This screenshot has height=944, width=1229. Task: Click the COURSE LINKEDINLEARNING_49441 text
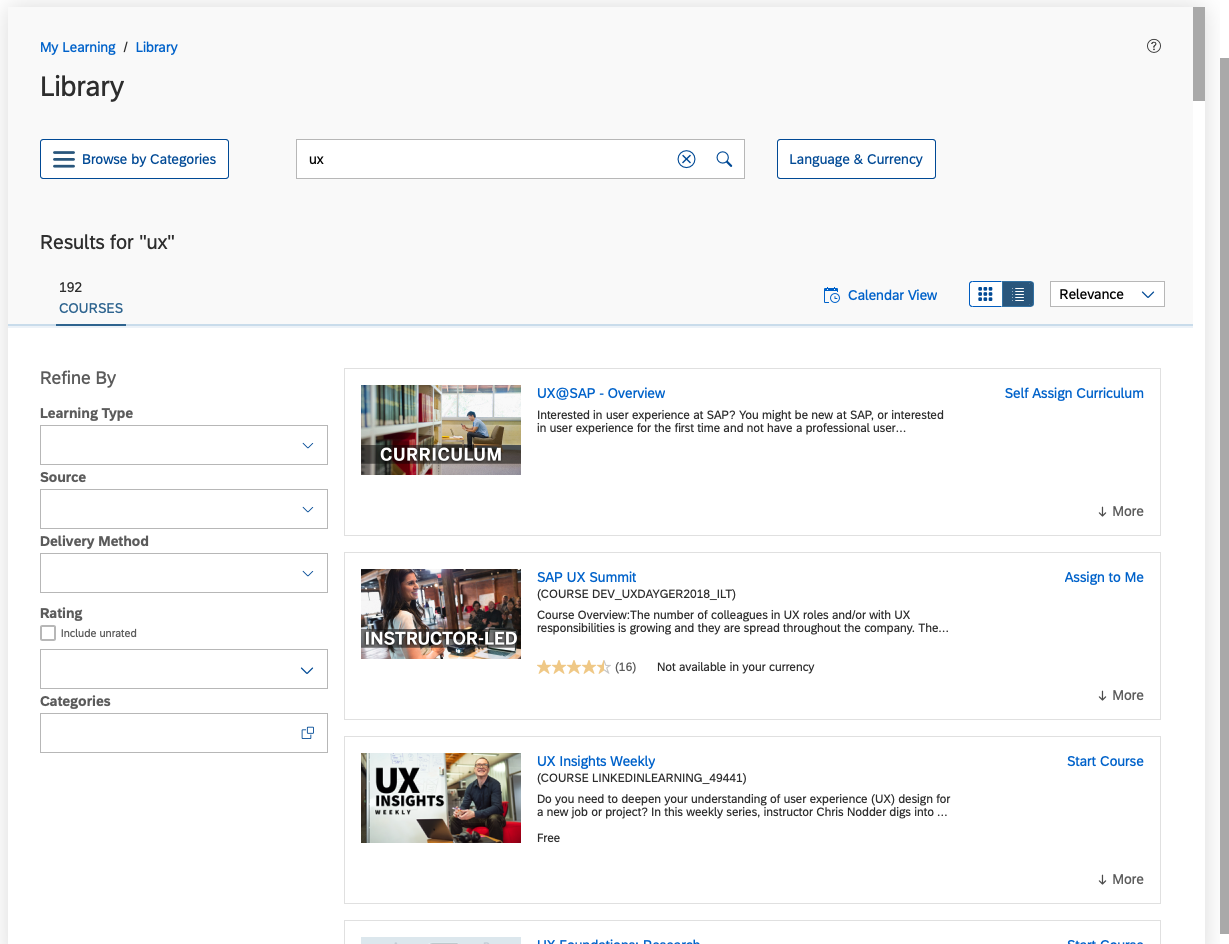click(642, 778)
